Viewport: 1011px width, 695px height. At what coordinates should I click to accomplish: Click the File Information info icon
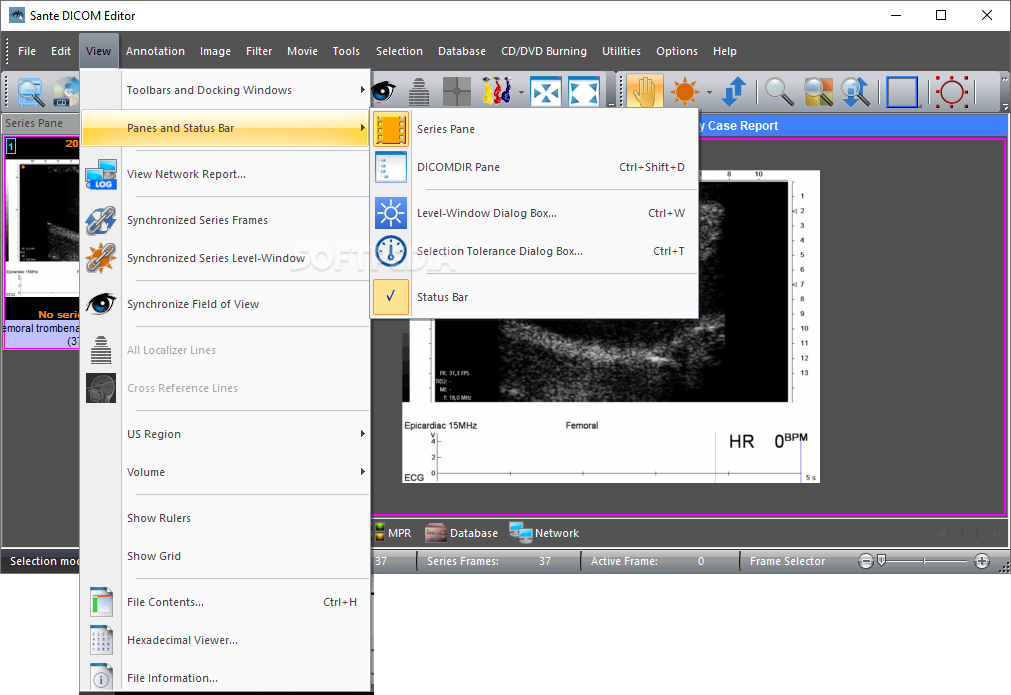pyautogui.click(x=101, y=678)
